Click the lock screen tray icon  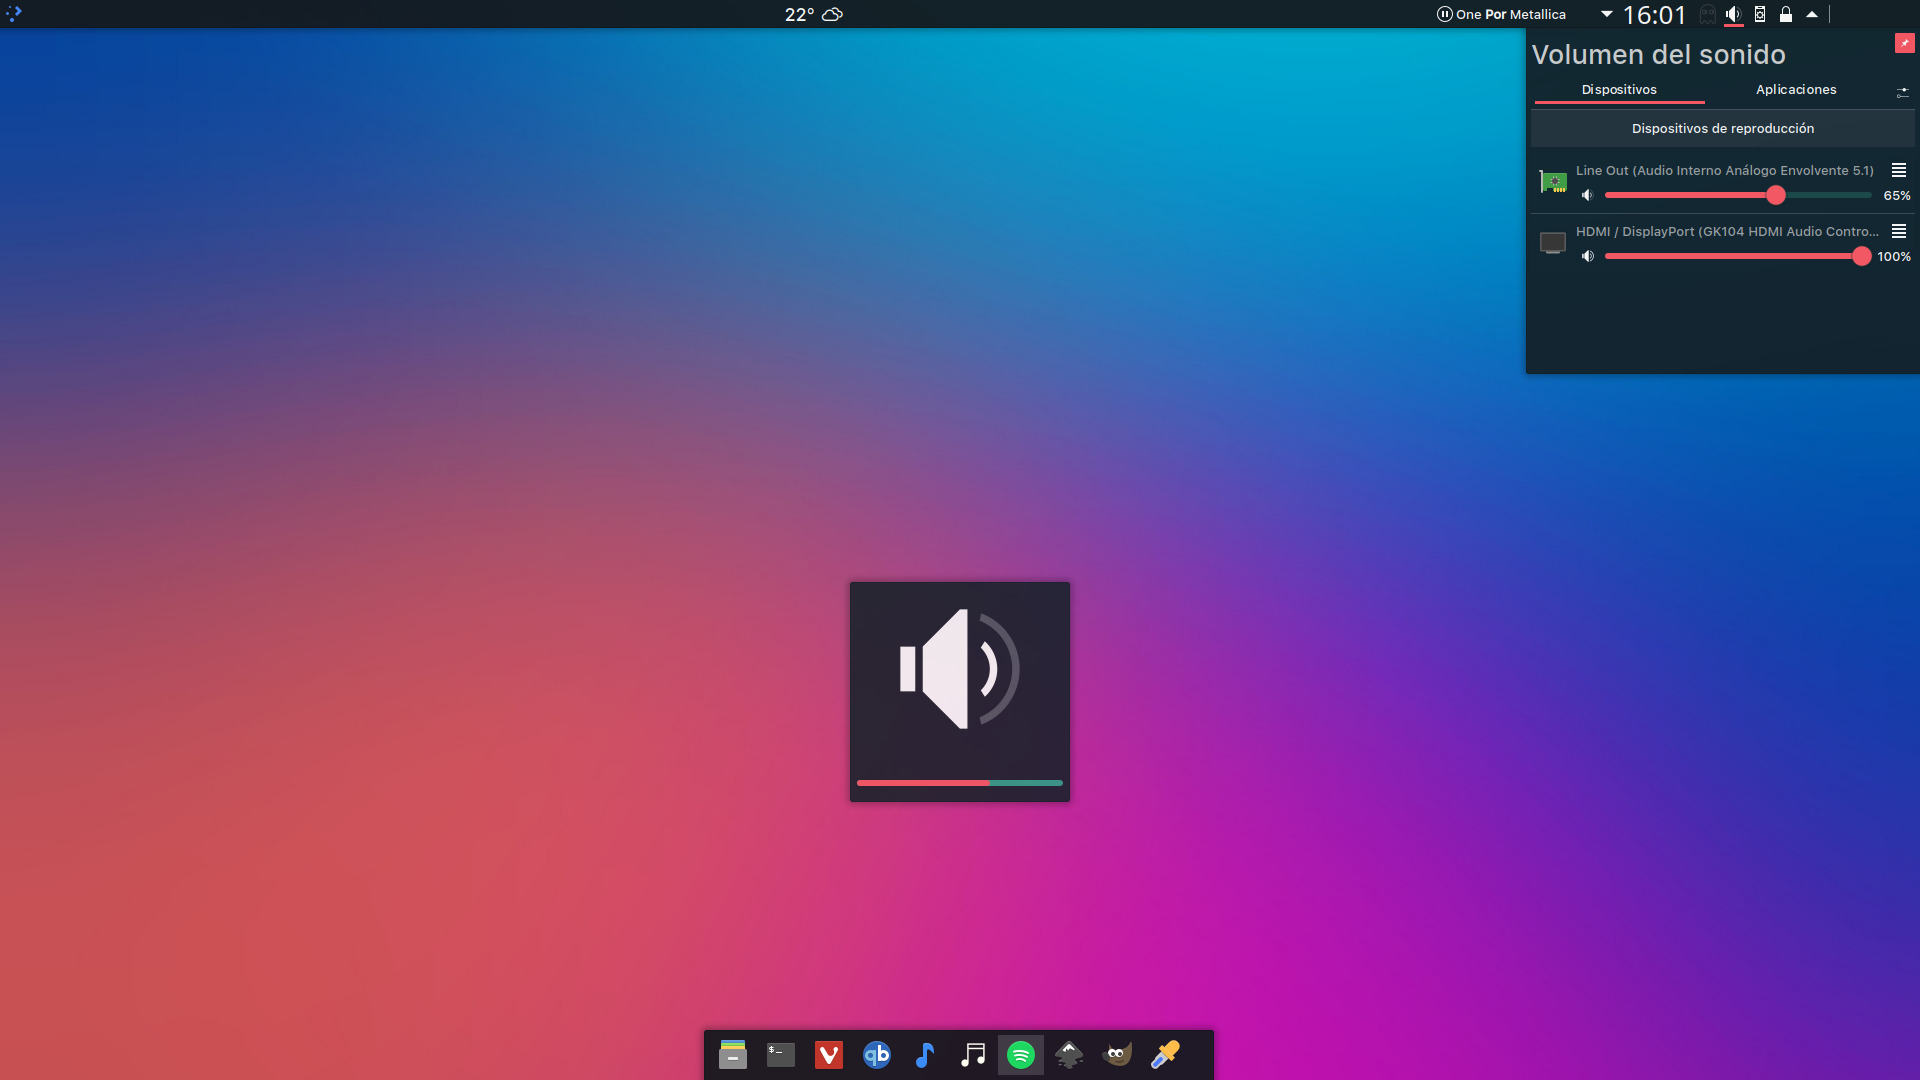tap(1786, 14)
